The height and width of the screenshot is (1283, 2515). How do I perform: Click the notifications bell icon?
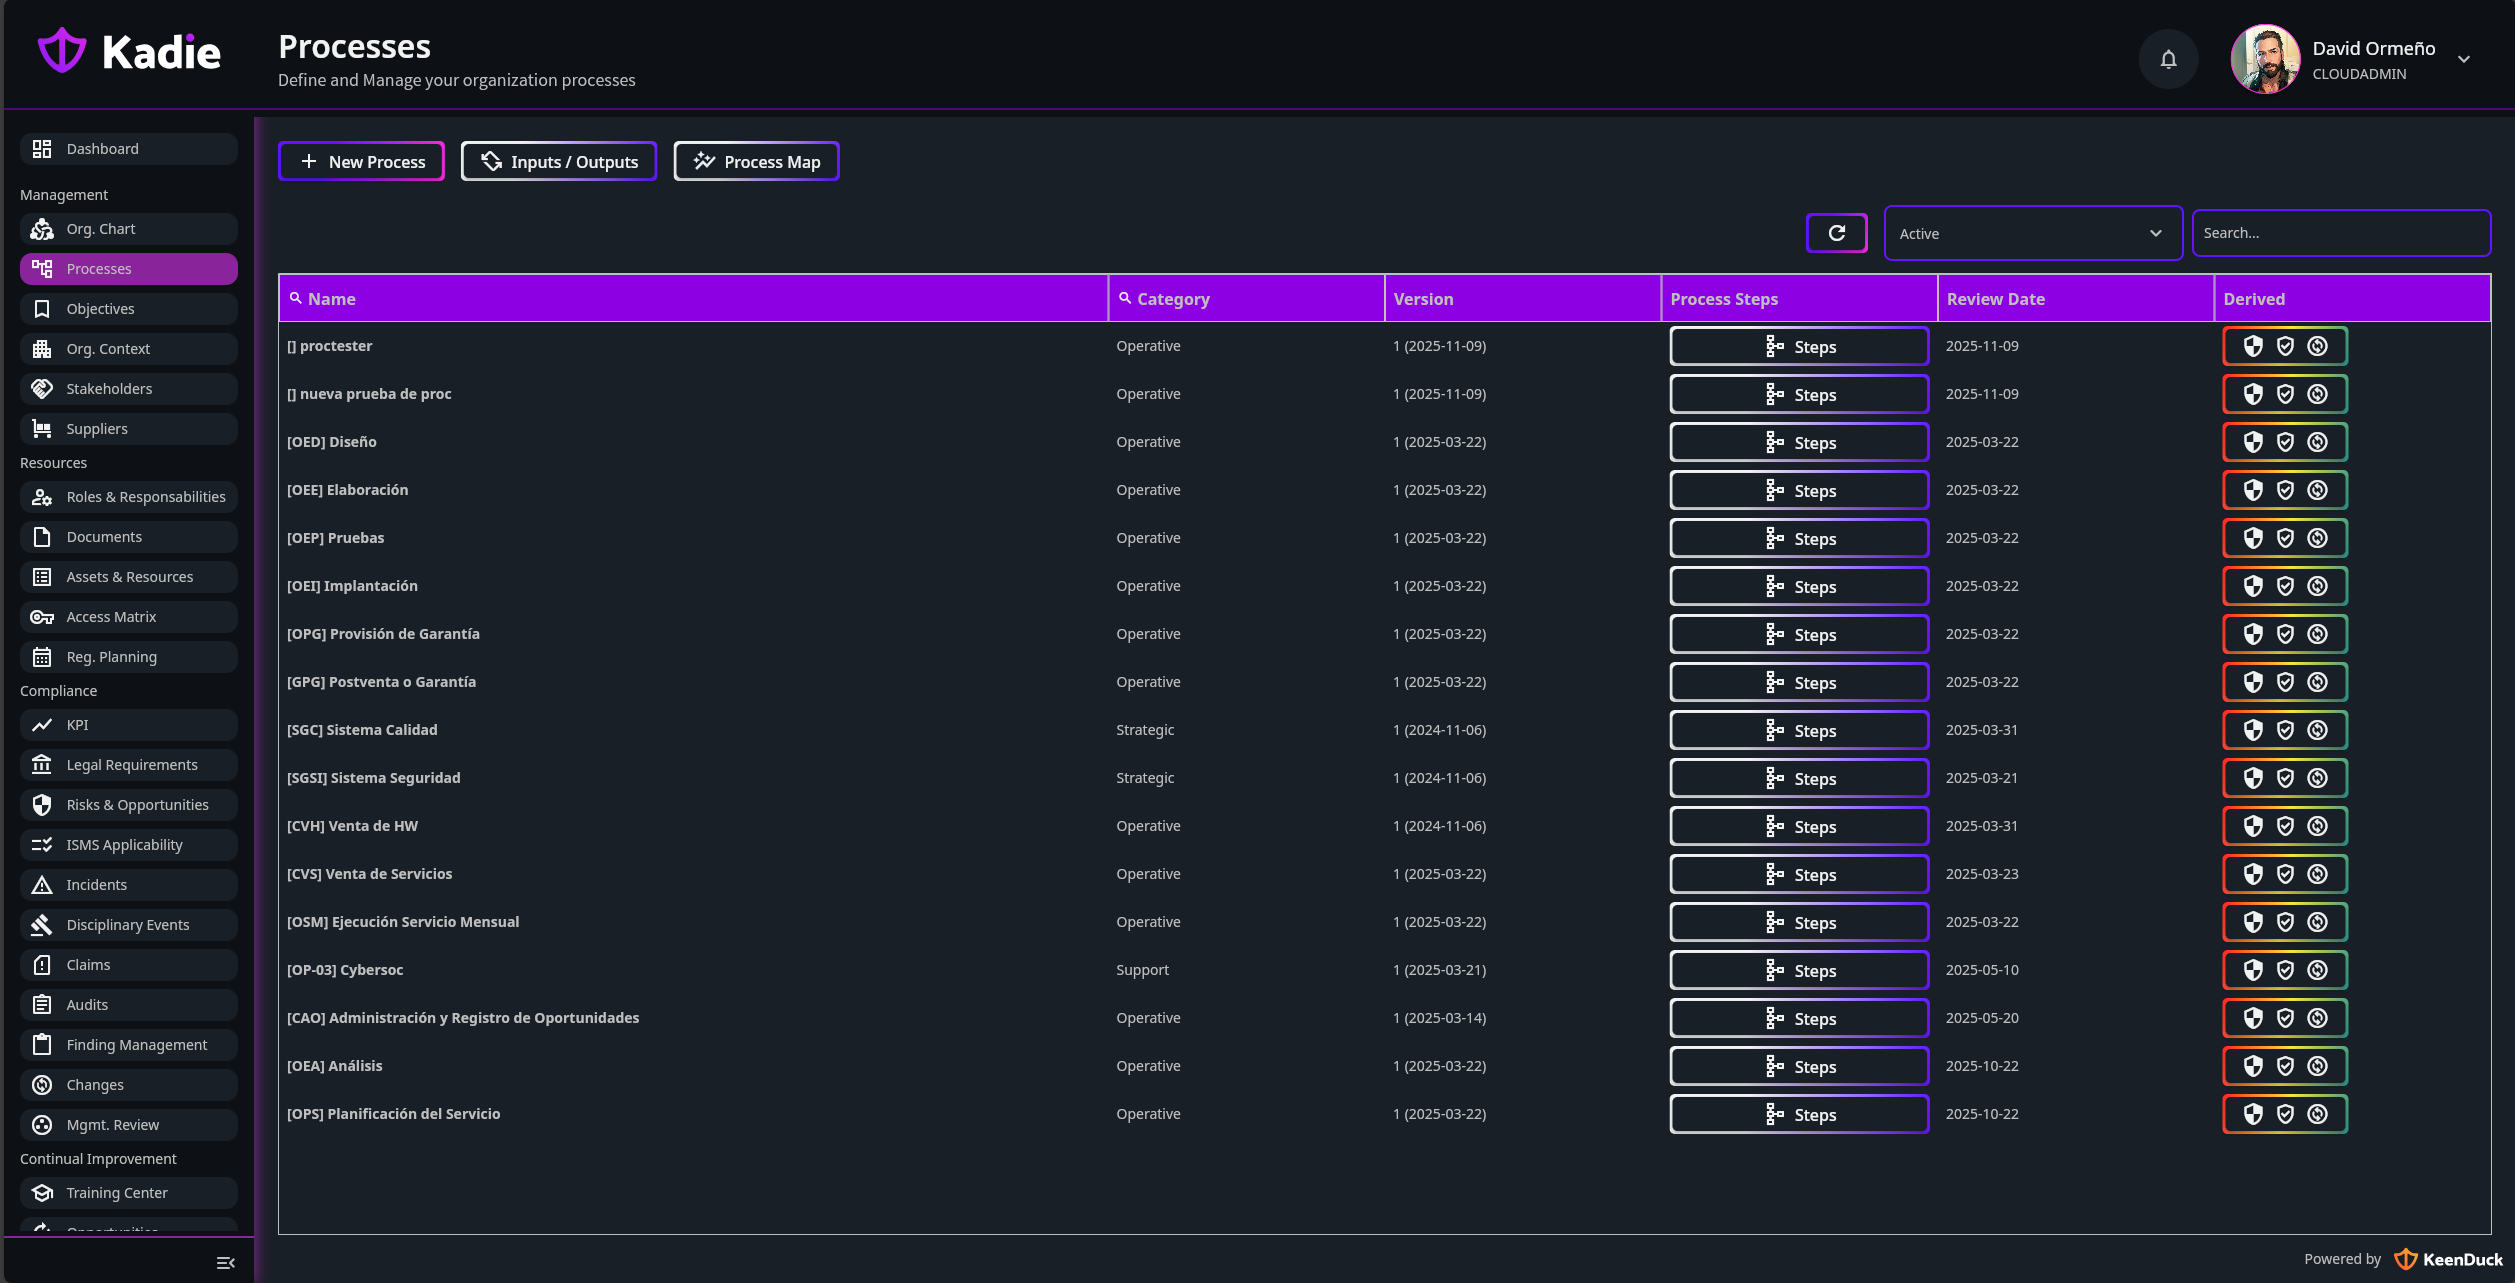2168,59
